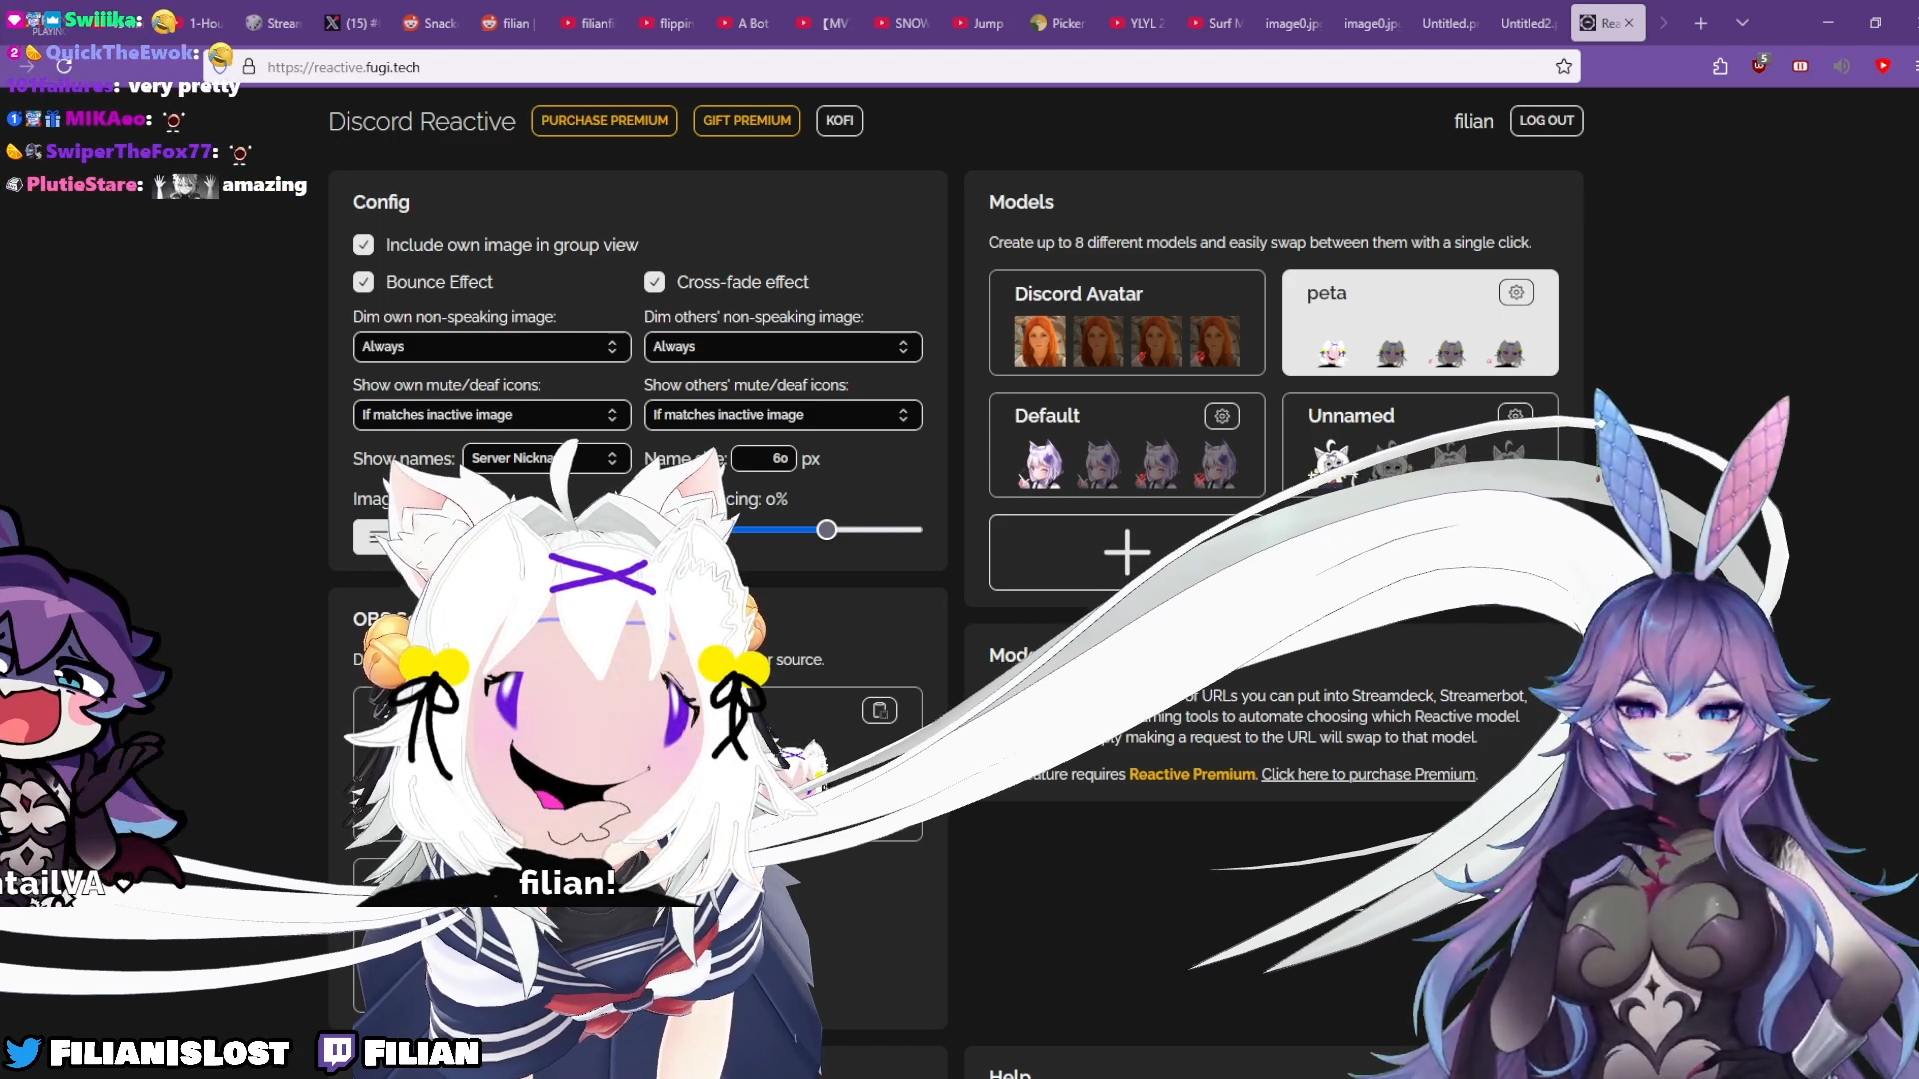Open the browser extensions puzzle icon
Image resolution: width=1919 pixels, height=1079 pixels.
pos(1720,66)
